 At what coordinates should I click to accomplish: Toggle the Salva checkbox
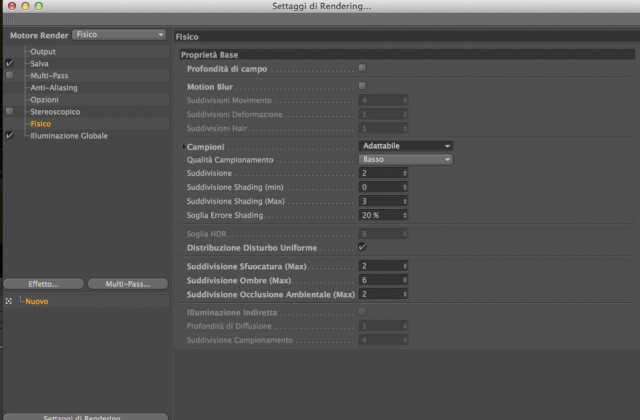click(10, 63)
